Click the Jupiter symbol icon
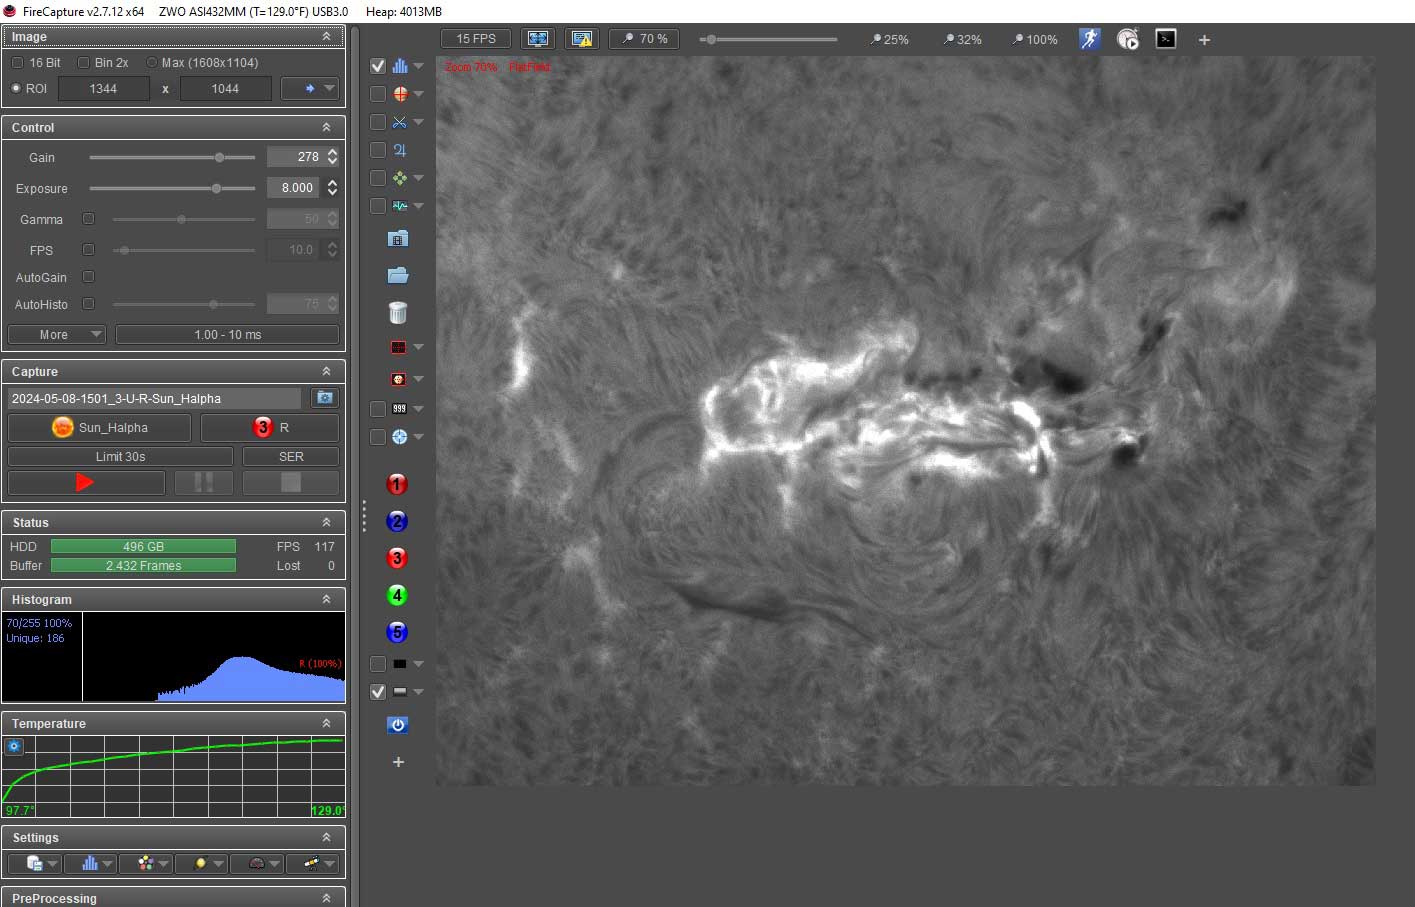Screen dimensions: 1415x907 [x=400, y=150]
